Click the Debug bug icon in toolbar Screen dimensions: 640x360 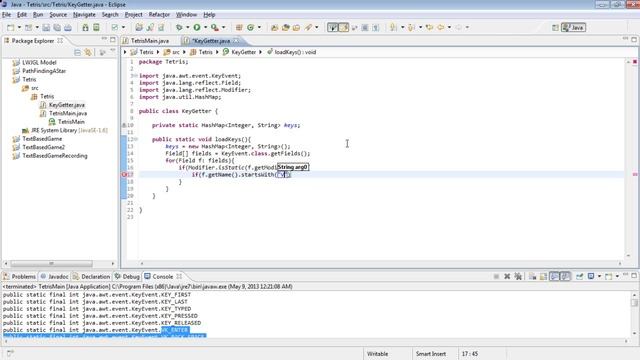(179, 27)
